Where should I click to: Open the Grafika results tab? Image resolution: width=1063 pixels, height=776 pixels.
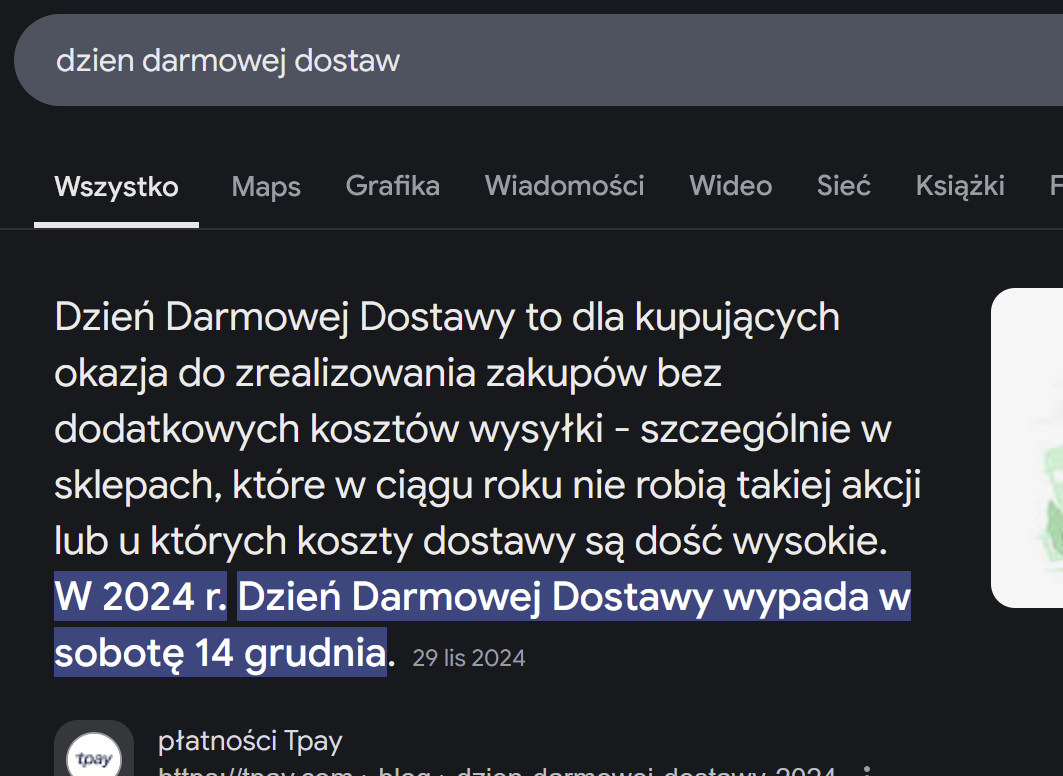(x=392, y=186)
